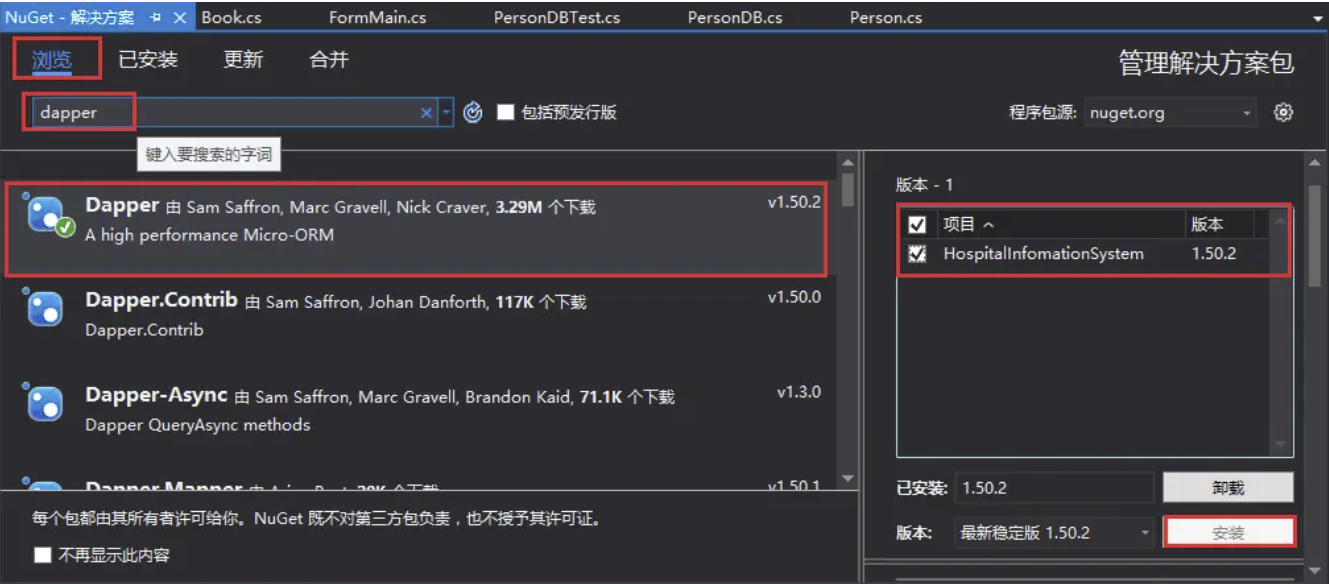Open package source settings gear
This screenshot has width=1329, height=584.
[x=1284, y=112]
